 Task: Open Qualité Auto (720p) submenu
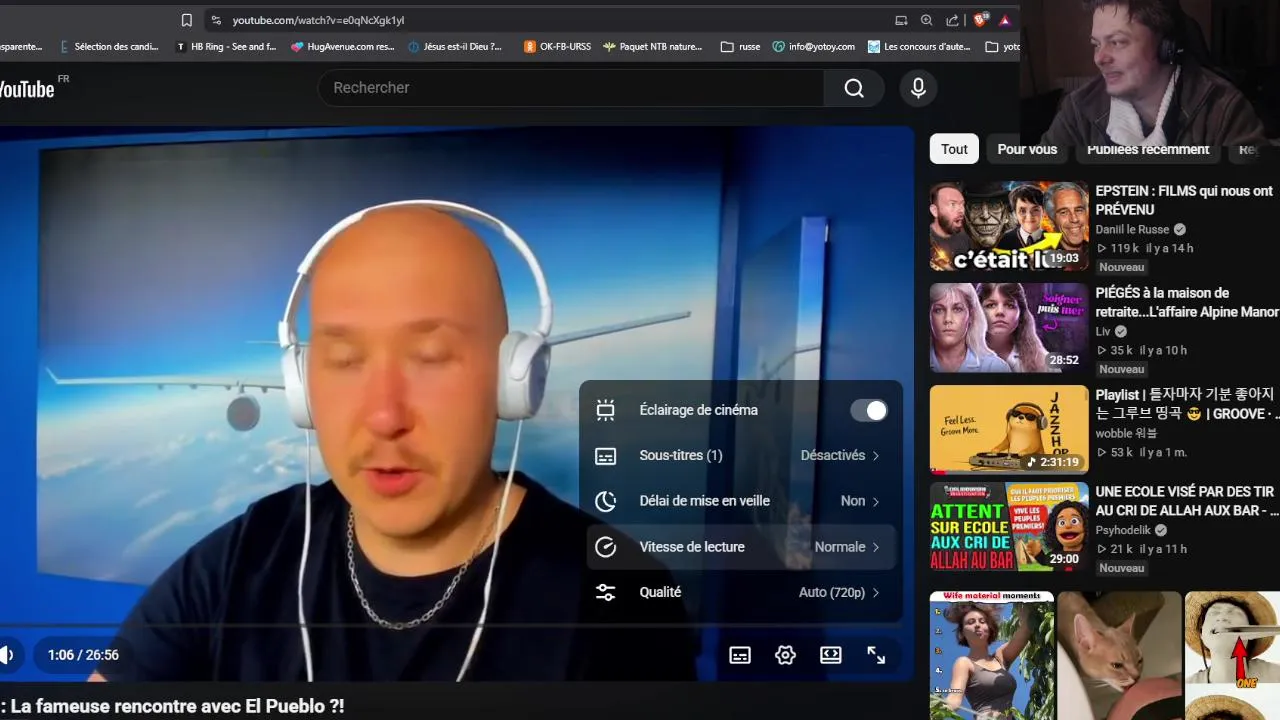point(741,592)
